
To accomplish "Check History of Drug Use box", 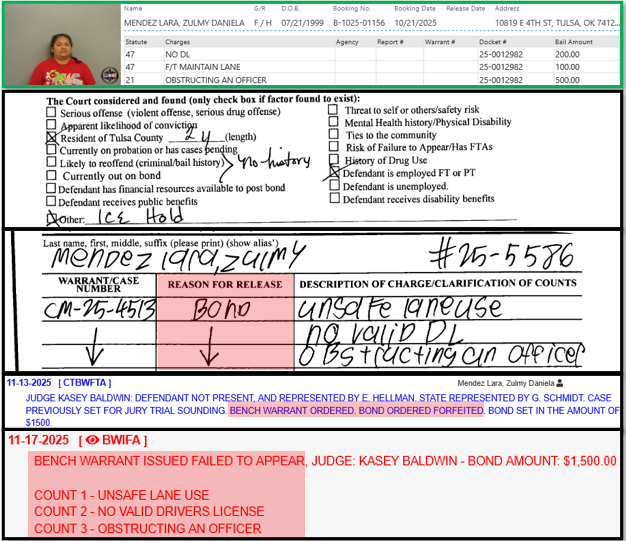I will point(334,159).
